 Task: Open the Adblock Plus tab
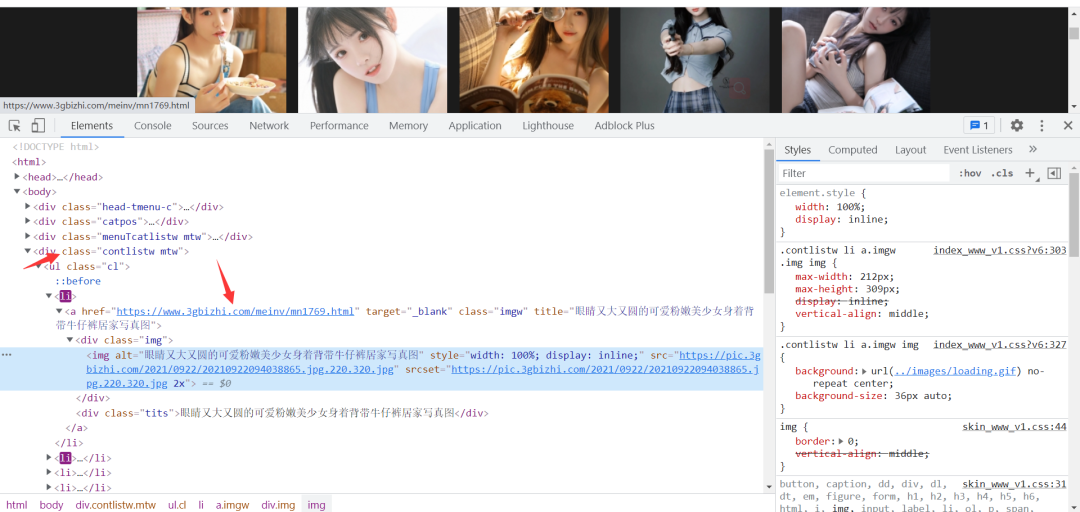pyautogui.click(x=625, y=125)
